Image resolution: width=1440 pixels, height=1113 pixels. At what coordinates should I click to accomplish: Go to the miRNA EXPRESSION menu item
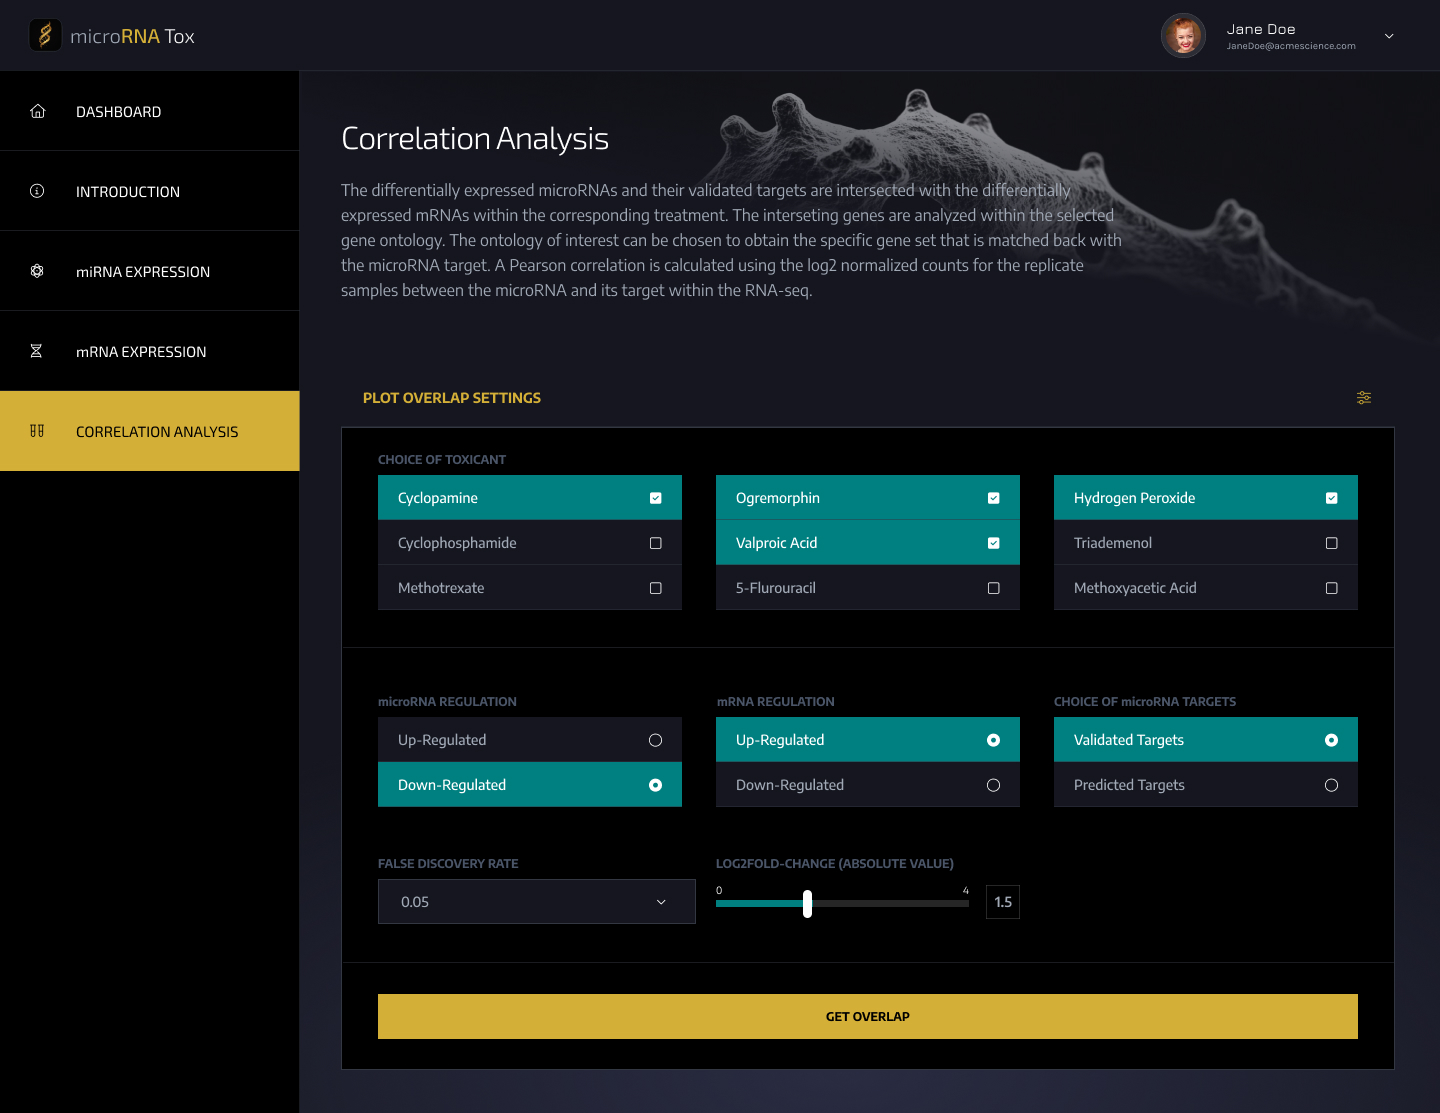point(143,272)
